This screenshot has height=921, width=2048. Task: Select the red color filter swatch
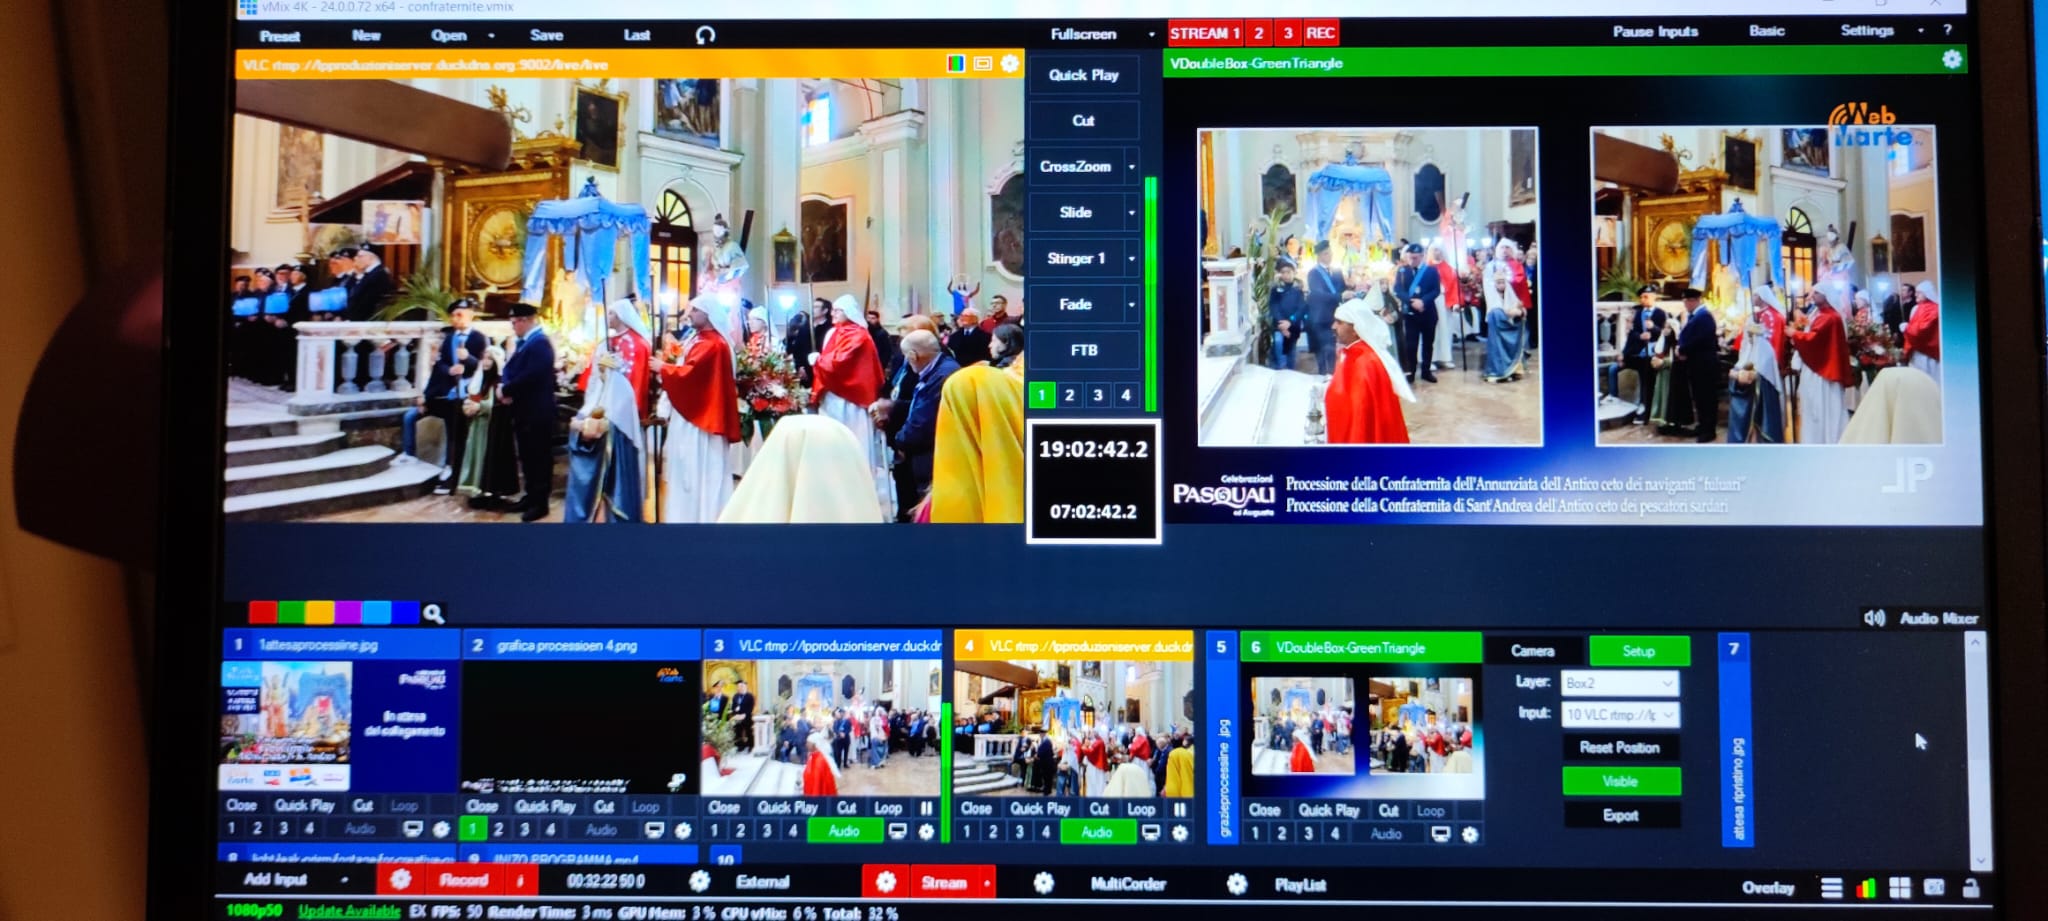click(x=262, y=612)
